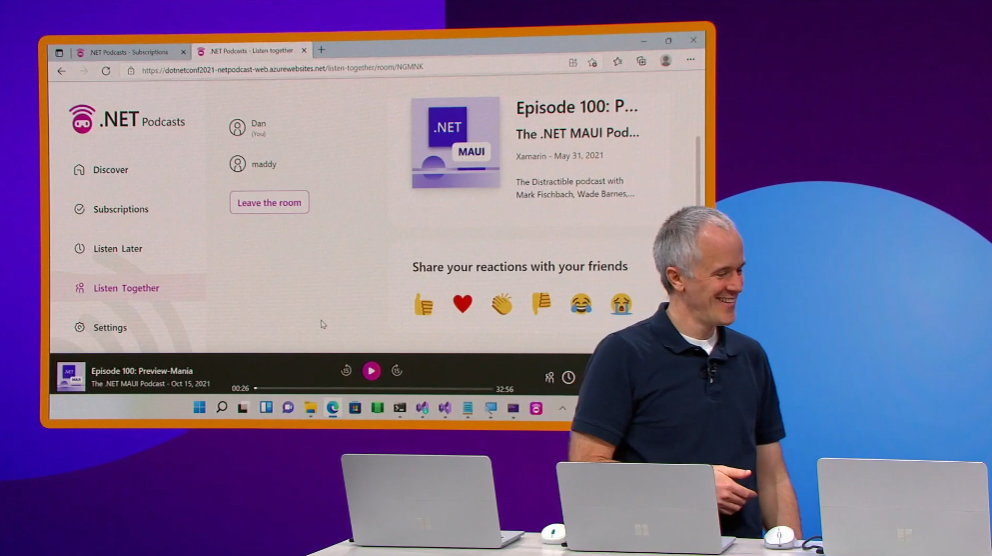
Task: Open the browser profile avatar
Action: (x=666, y=61)
